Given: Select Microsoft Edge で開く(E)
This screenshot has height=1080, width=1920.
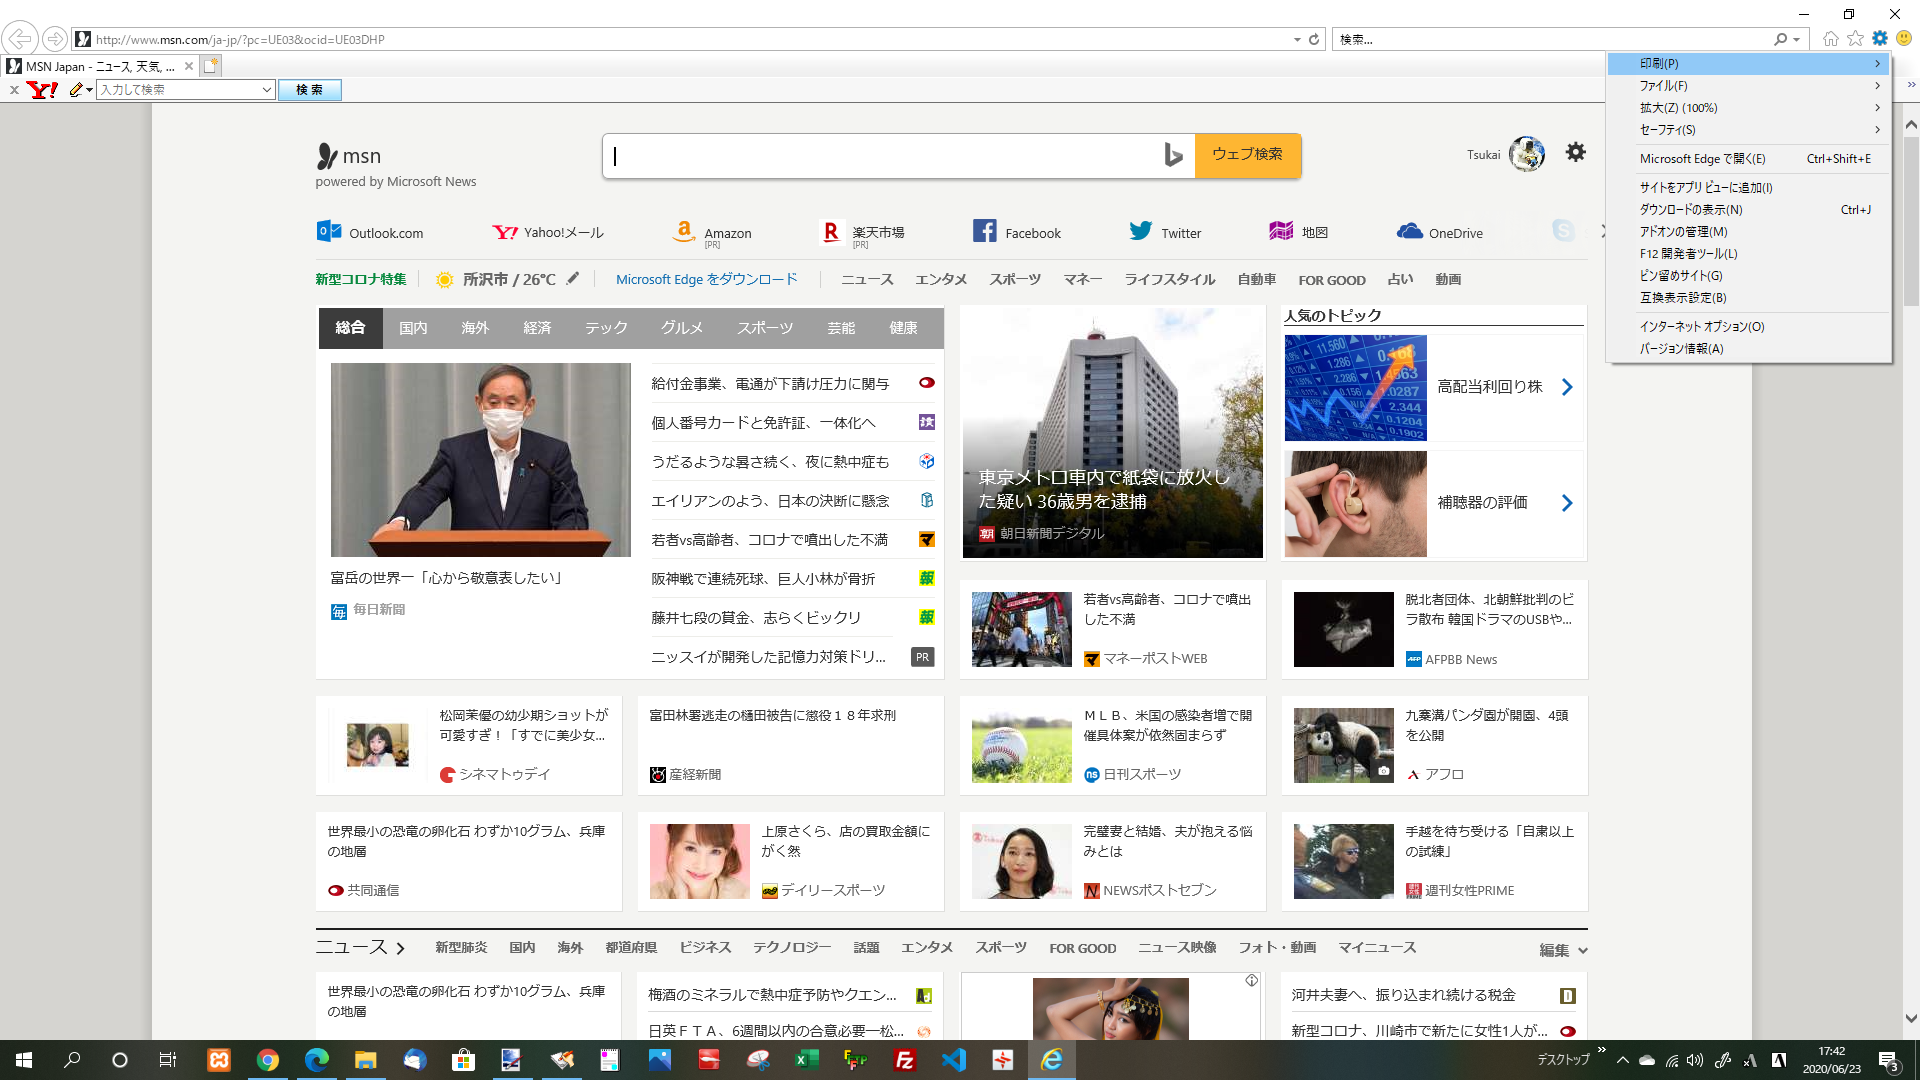Looking at the screenshot, I should tap(1747, 158).
